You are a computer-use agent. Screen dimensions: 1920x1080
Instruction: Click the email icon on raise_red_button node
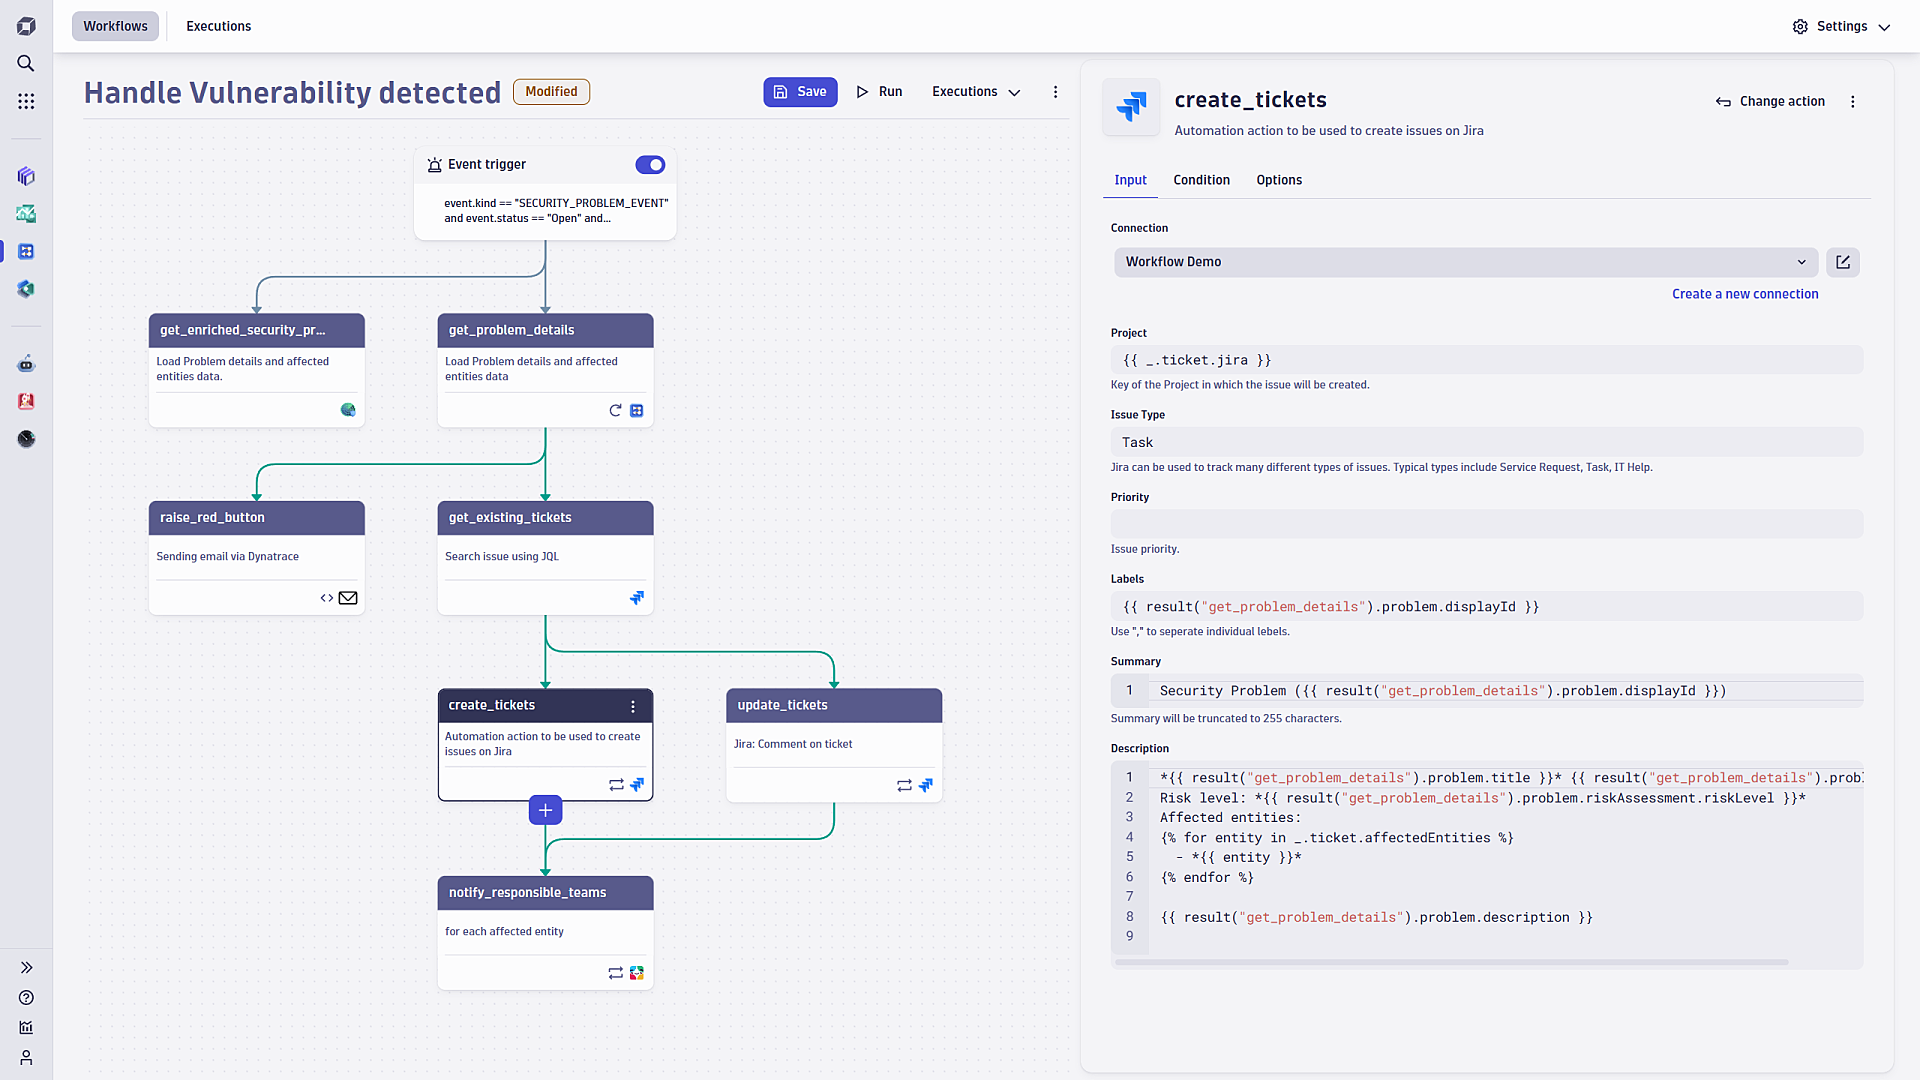[x=348, y=597]
